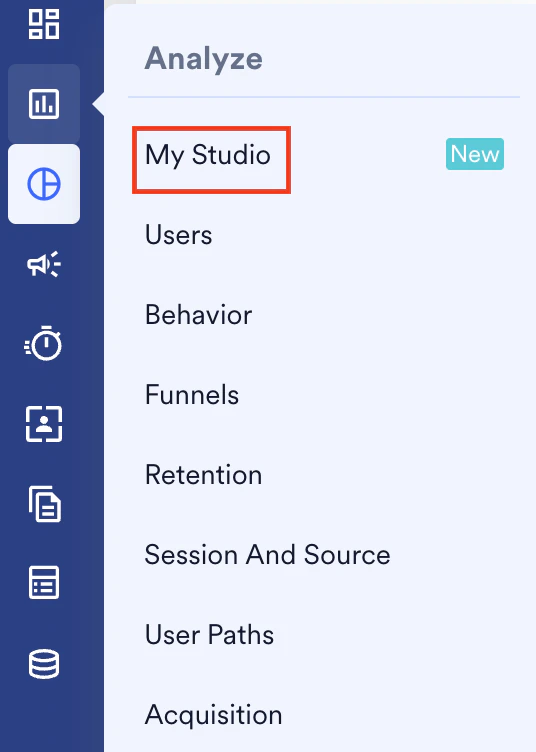Click the stacked documents icon
Image resolution: width=536 pixels, height=752 pixels.
[45, 504]
